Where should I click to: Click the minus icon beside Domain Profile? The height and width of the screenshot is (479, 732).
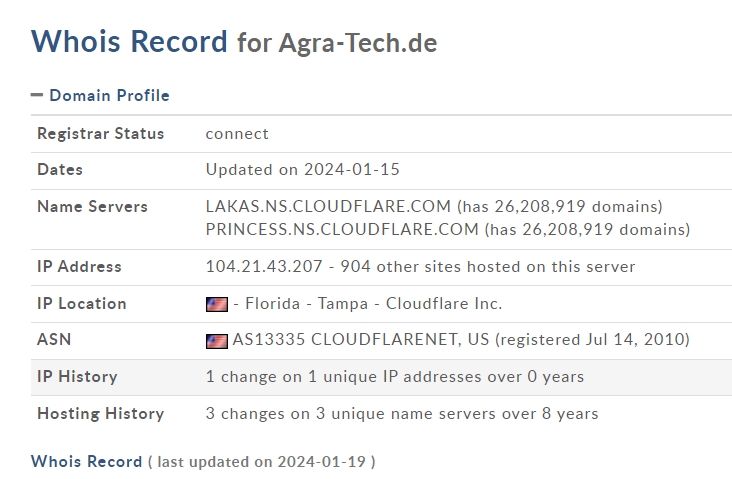click(x=36, y=95)
